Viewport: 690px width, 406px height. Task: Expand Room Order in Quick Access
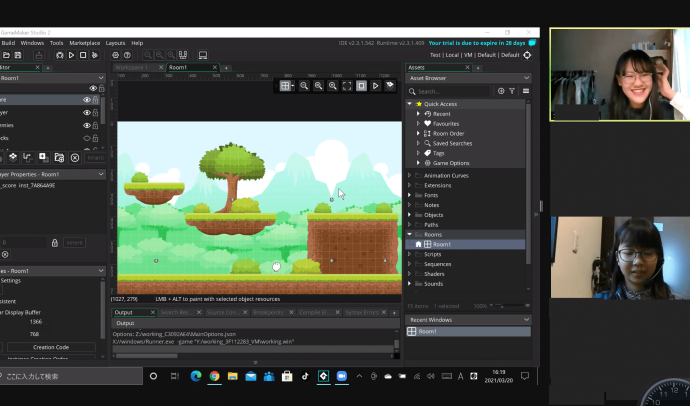(418, 133)
